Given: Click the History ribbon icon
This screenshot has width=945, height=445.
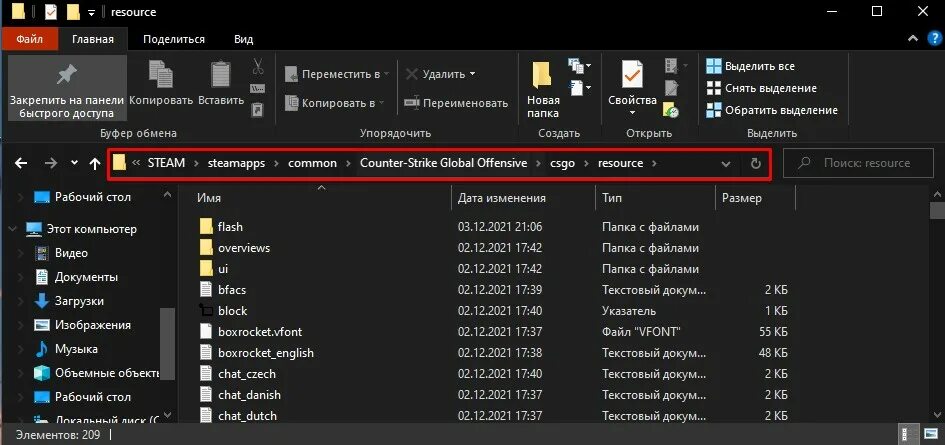Looking at the screenshot, I should (671, 110).
